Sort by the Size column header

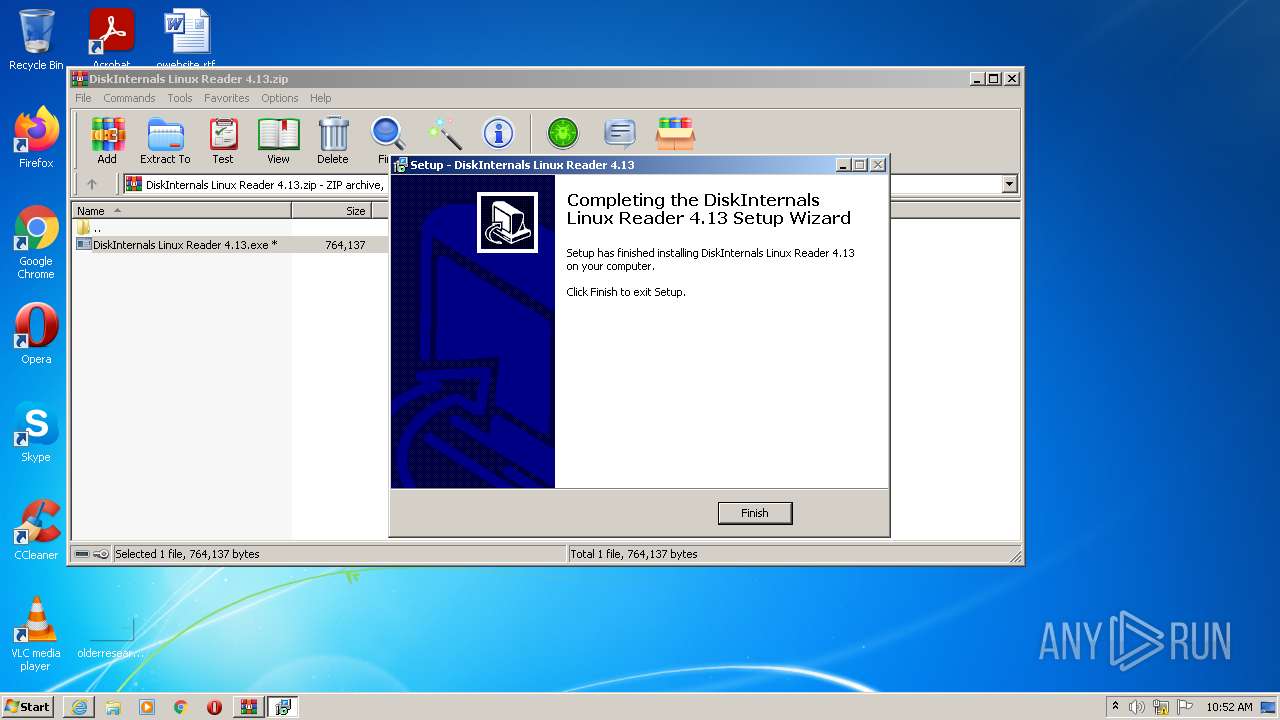pyautogui.click(x=332, y=210)
